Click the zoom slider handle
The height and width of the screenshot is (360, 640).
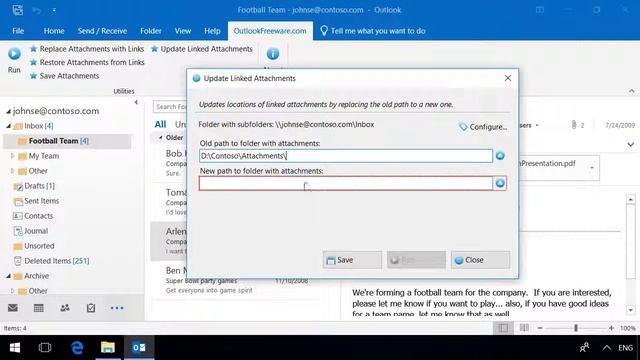pyautogui.click(x=576, y=328)
